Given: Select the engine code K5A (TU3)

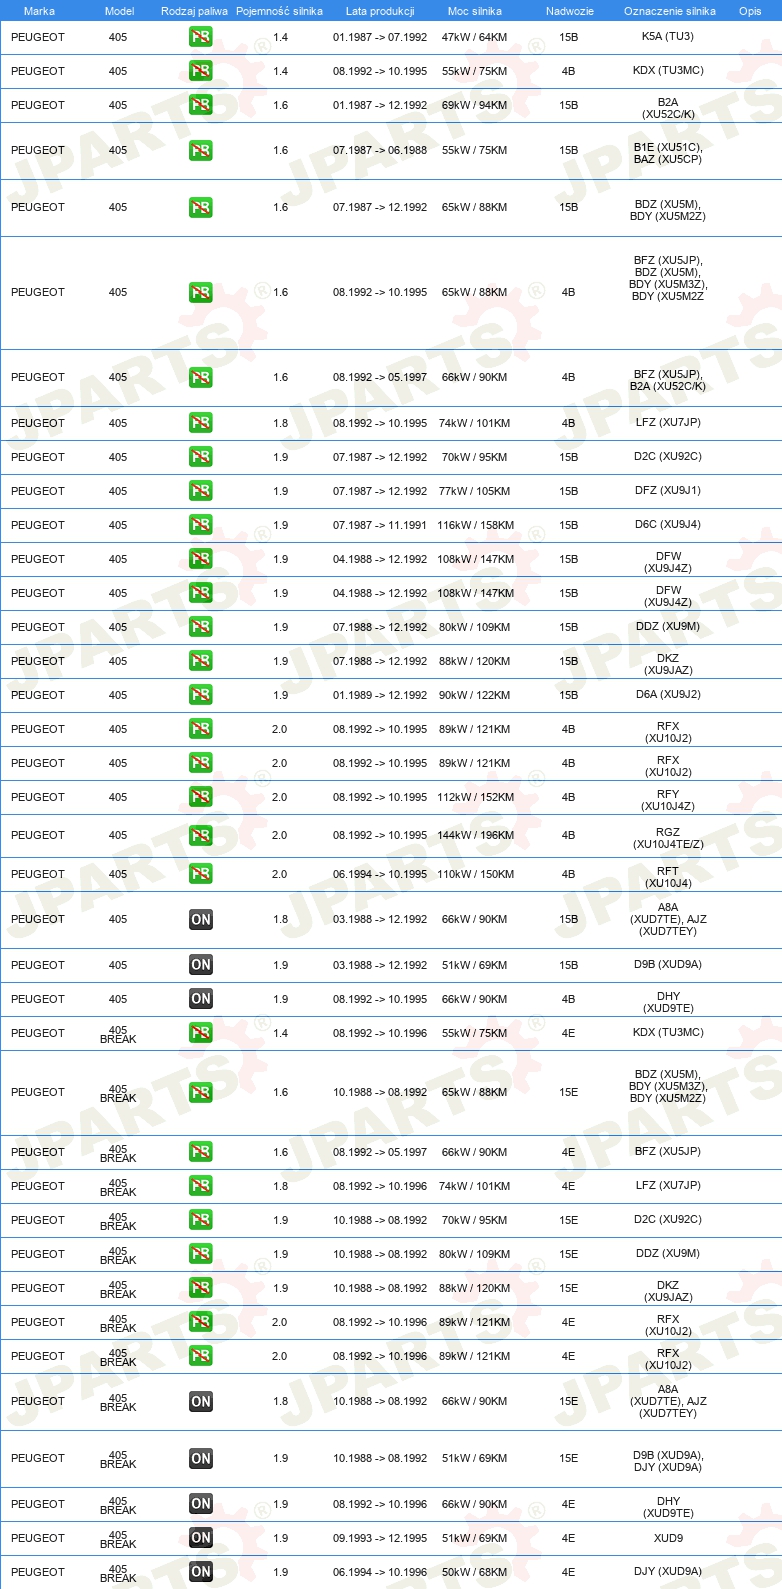Looking at the screenshot, I should coord(668,36).
